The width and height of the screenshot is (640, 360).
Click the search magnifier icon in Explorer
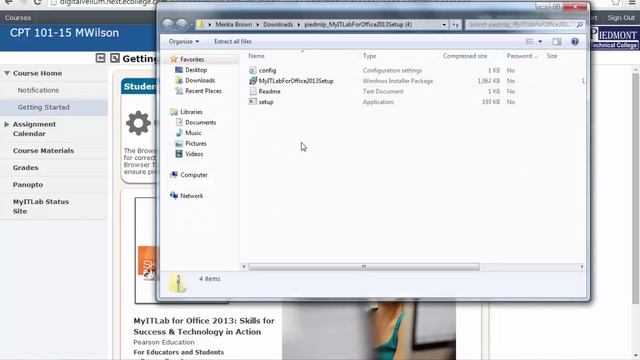pos(580,25)
